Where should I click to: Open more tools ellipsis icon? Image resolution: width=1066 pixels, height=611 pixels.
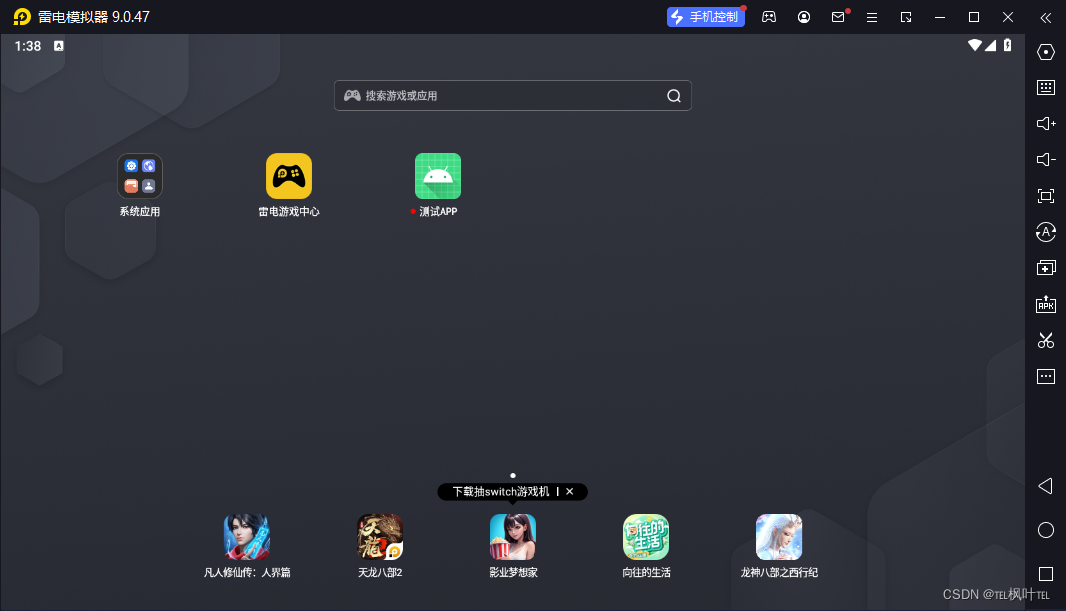[1046, 376]
